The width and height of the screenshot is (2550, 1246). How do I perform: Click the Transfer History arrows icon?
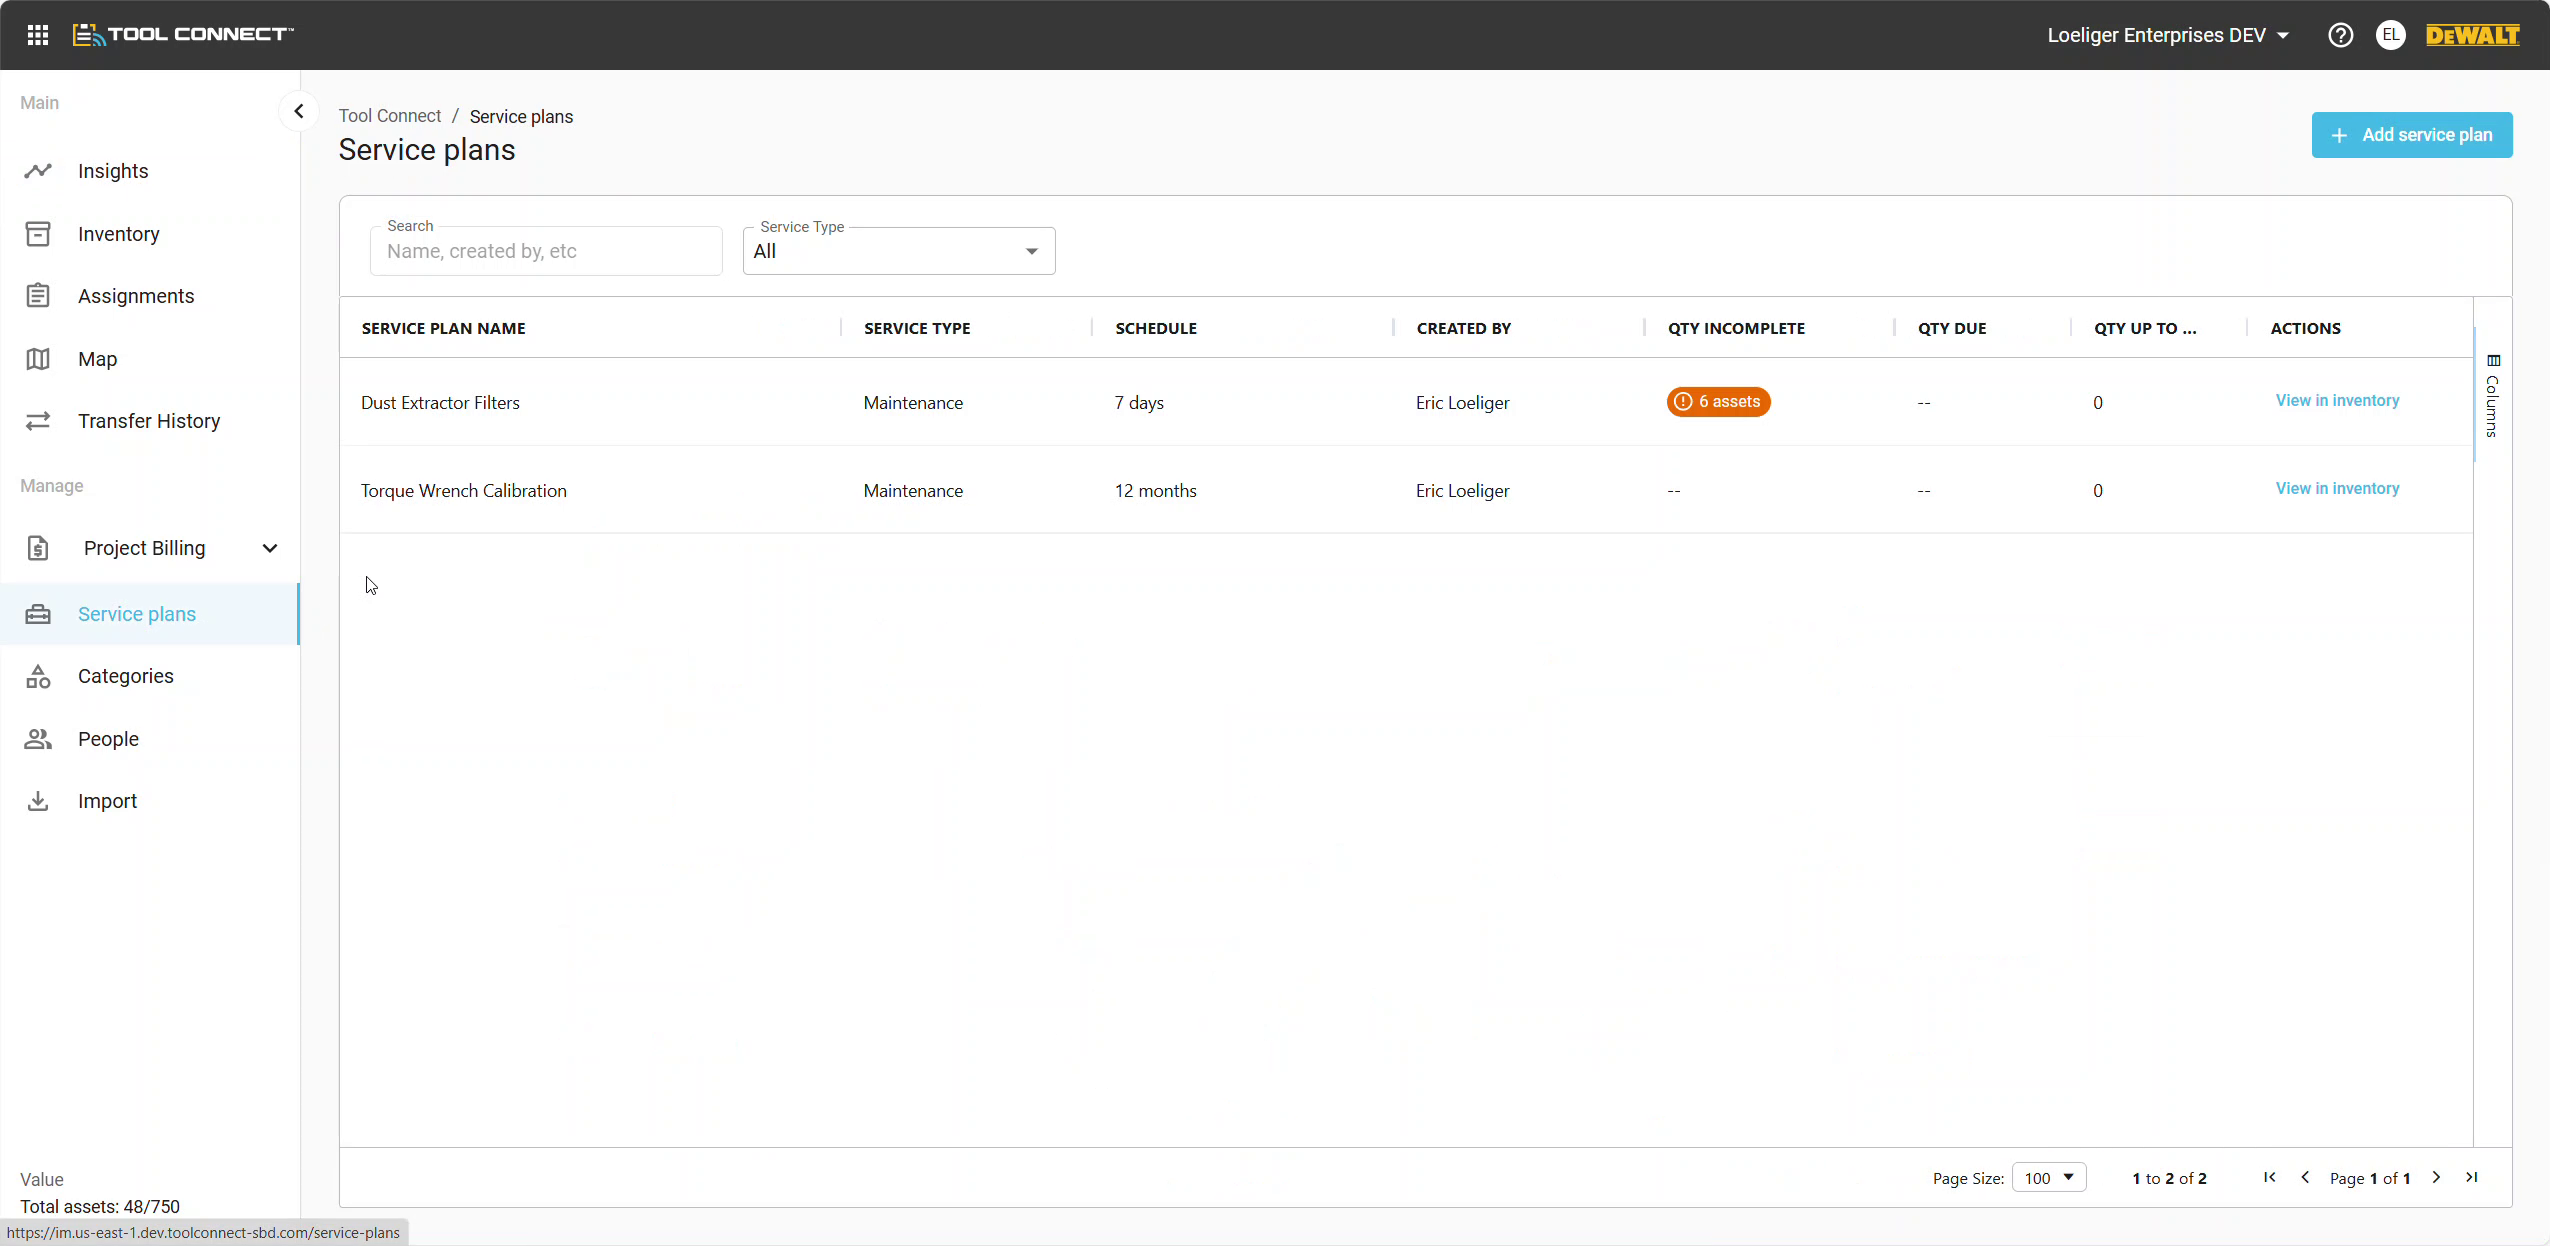click(38, 421)
